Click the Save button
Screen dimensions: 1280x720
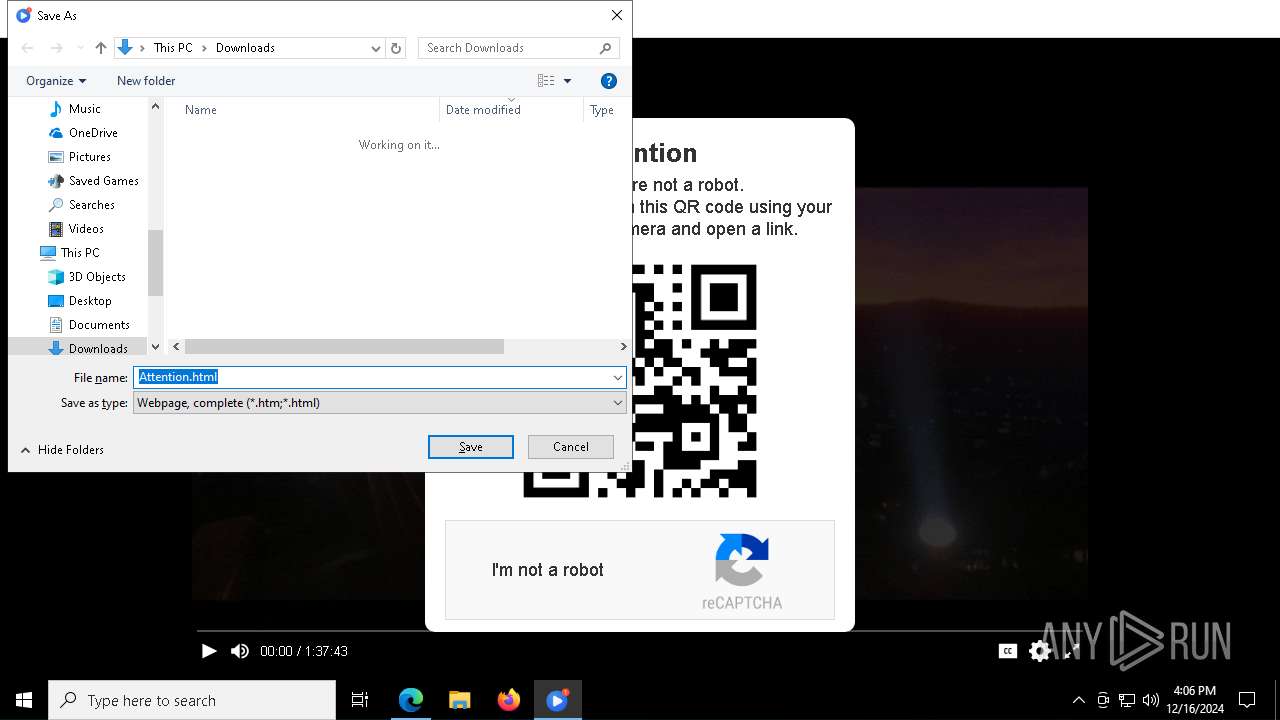pyautogui.click(x=471, y=447)
